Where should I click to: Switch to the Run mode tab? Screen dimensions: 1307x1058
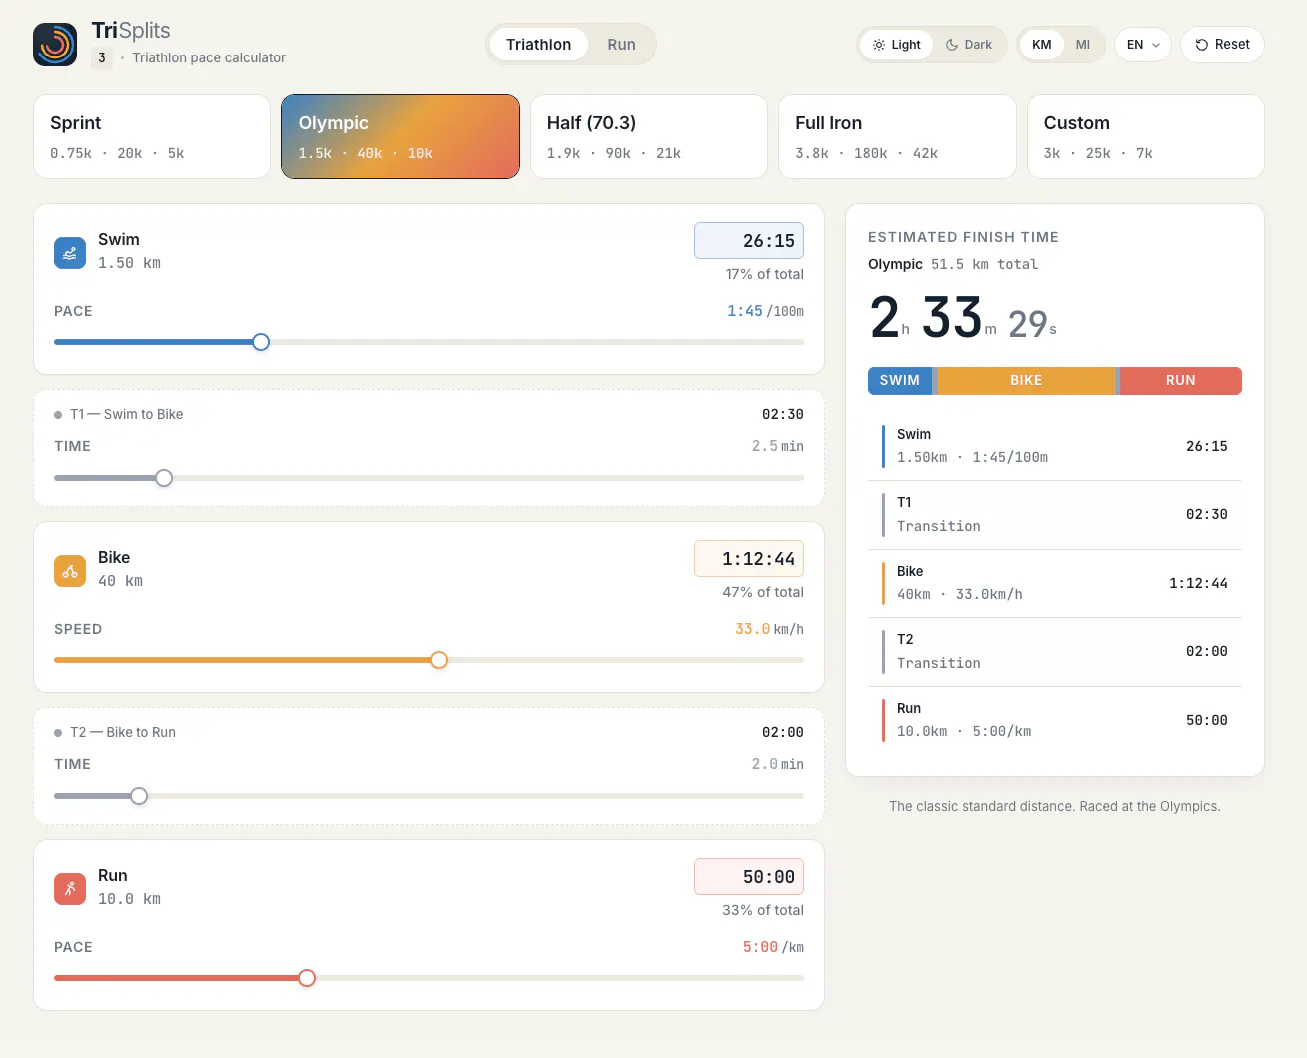(x=622, y=45)
